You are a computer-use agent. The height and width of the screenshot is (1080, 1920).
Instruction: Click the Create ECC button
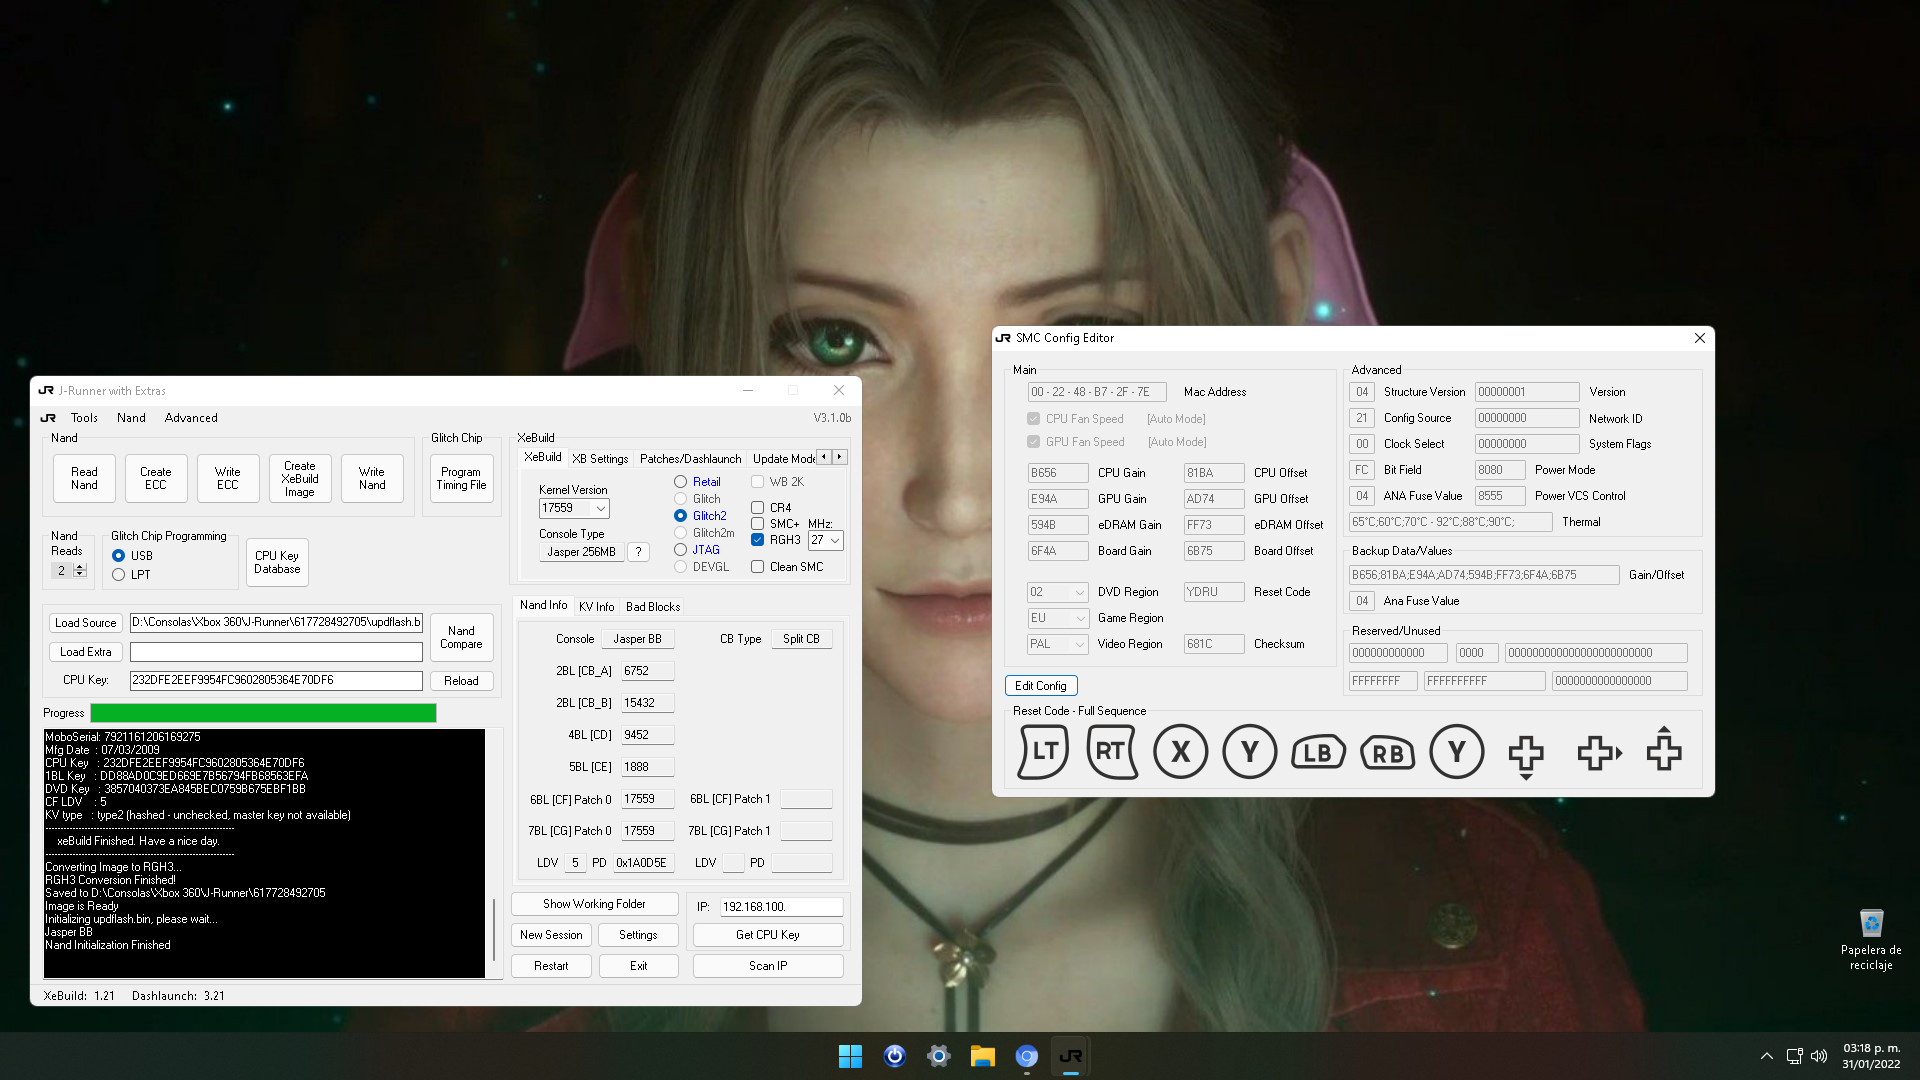pos(156,478)
